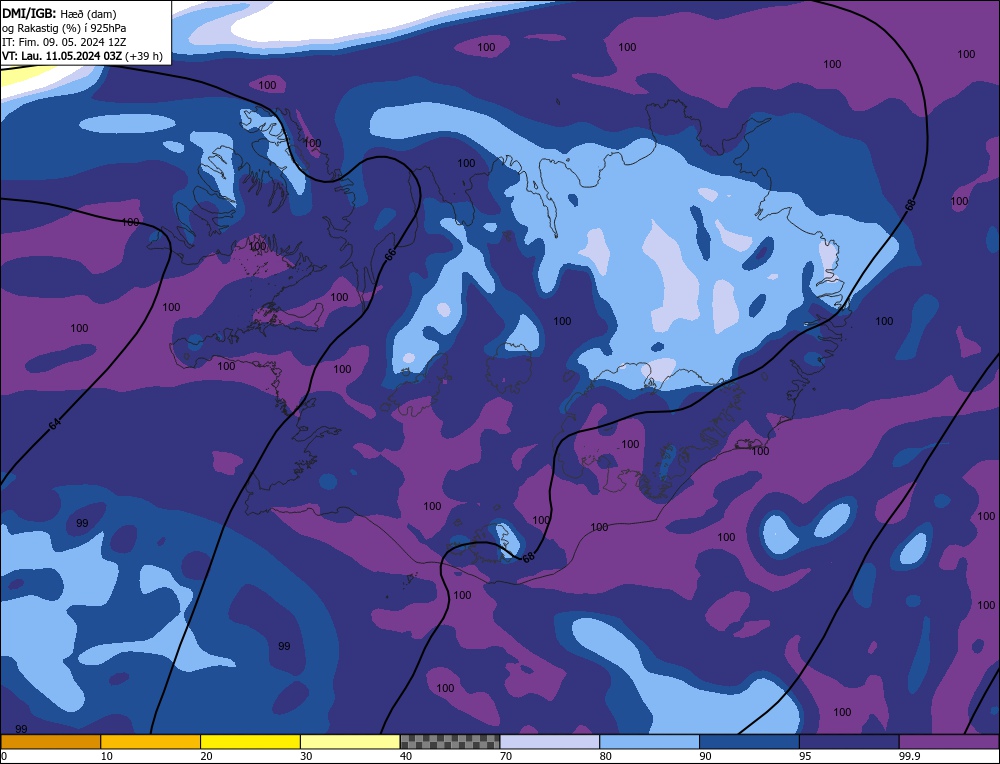This screenshot has width=1000, height=764.
Task: Pick the bright yellow 20–30 legend swatch
Action: (250, 742)
